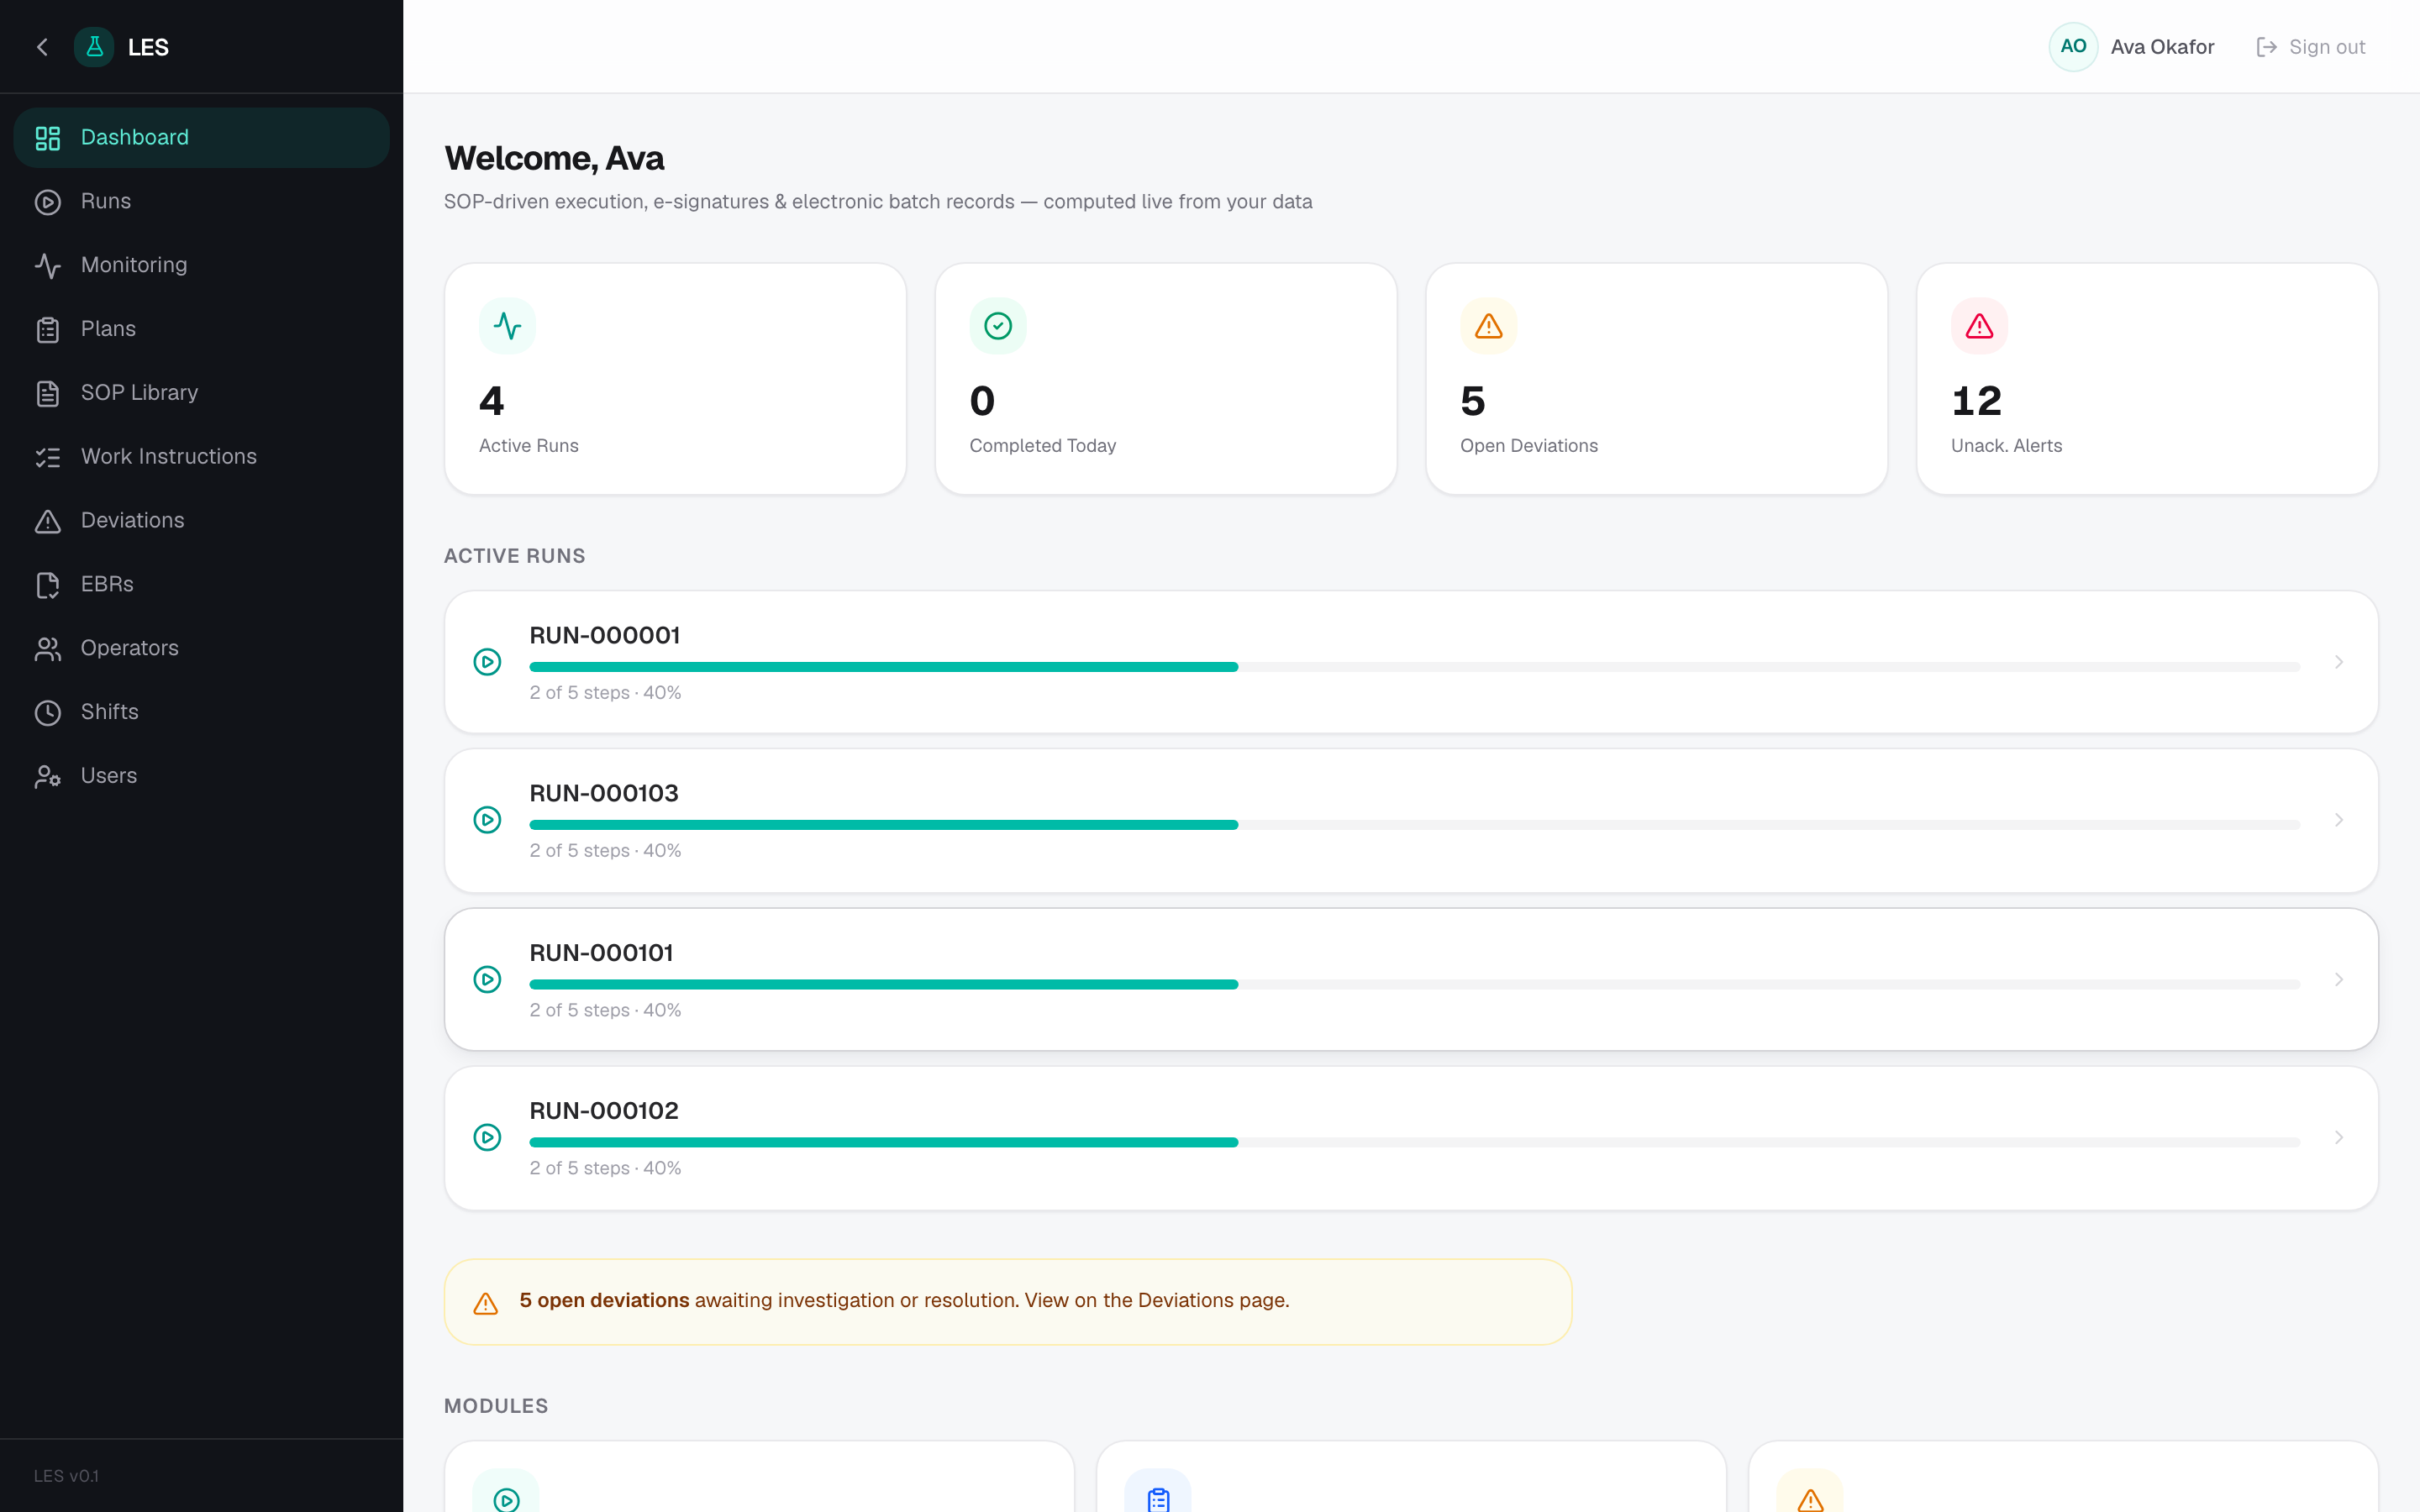Click the SOP Library document icon
2420x1512 pixels.
pyautogui.click(x=48, y=394)
